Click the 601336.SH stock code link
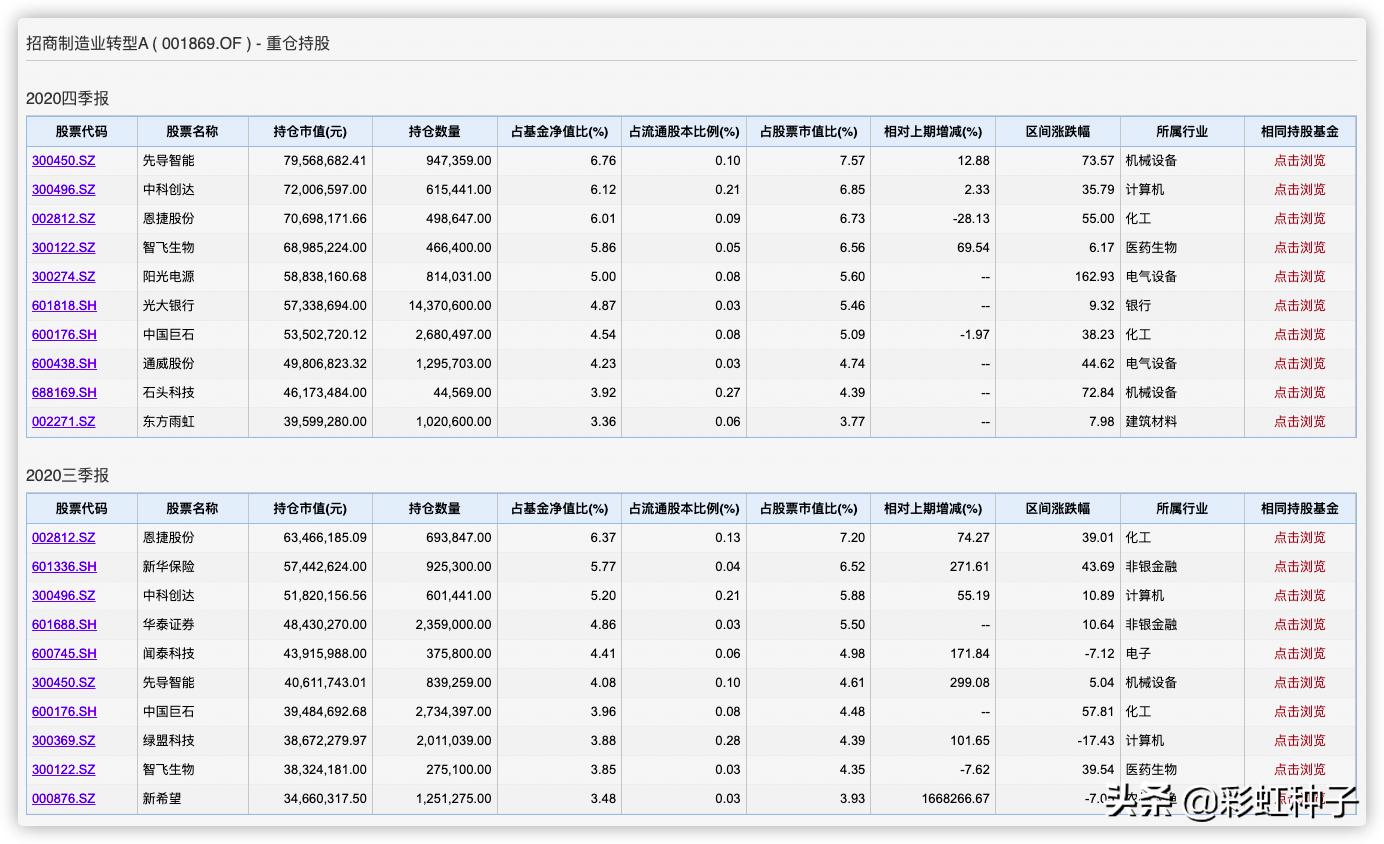 (64, 566)
